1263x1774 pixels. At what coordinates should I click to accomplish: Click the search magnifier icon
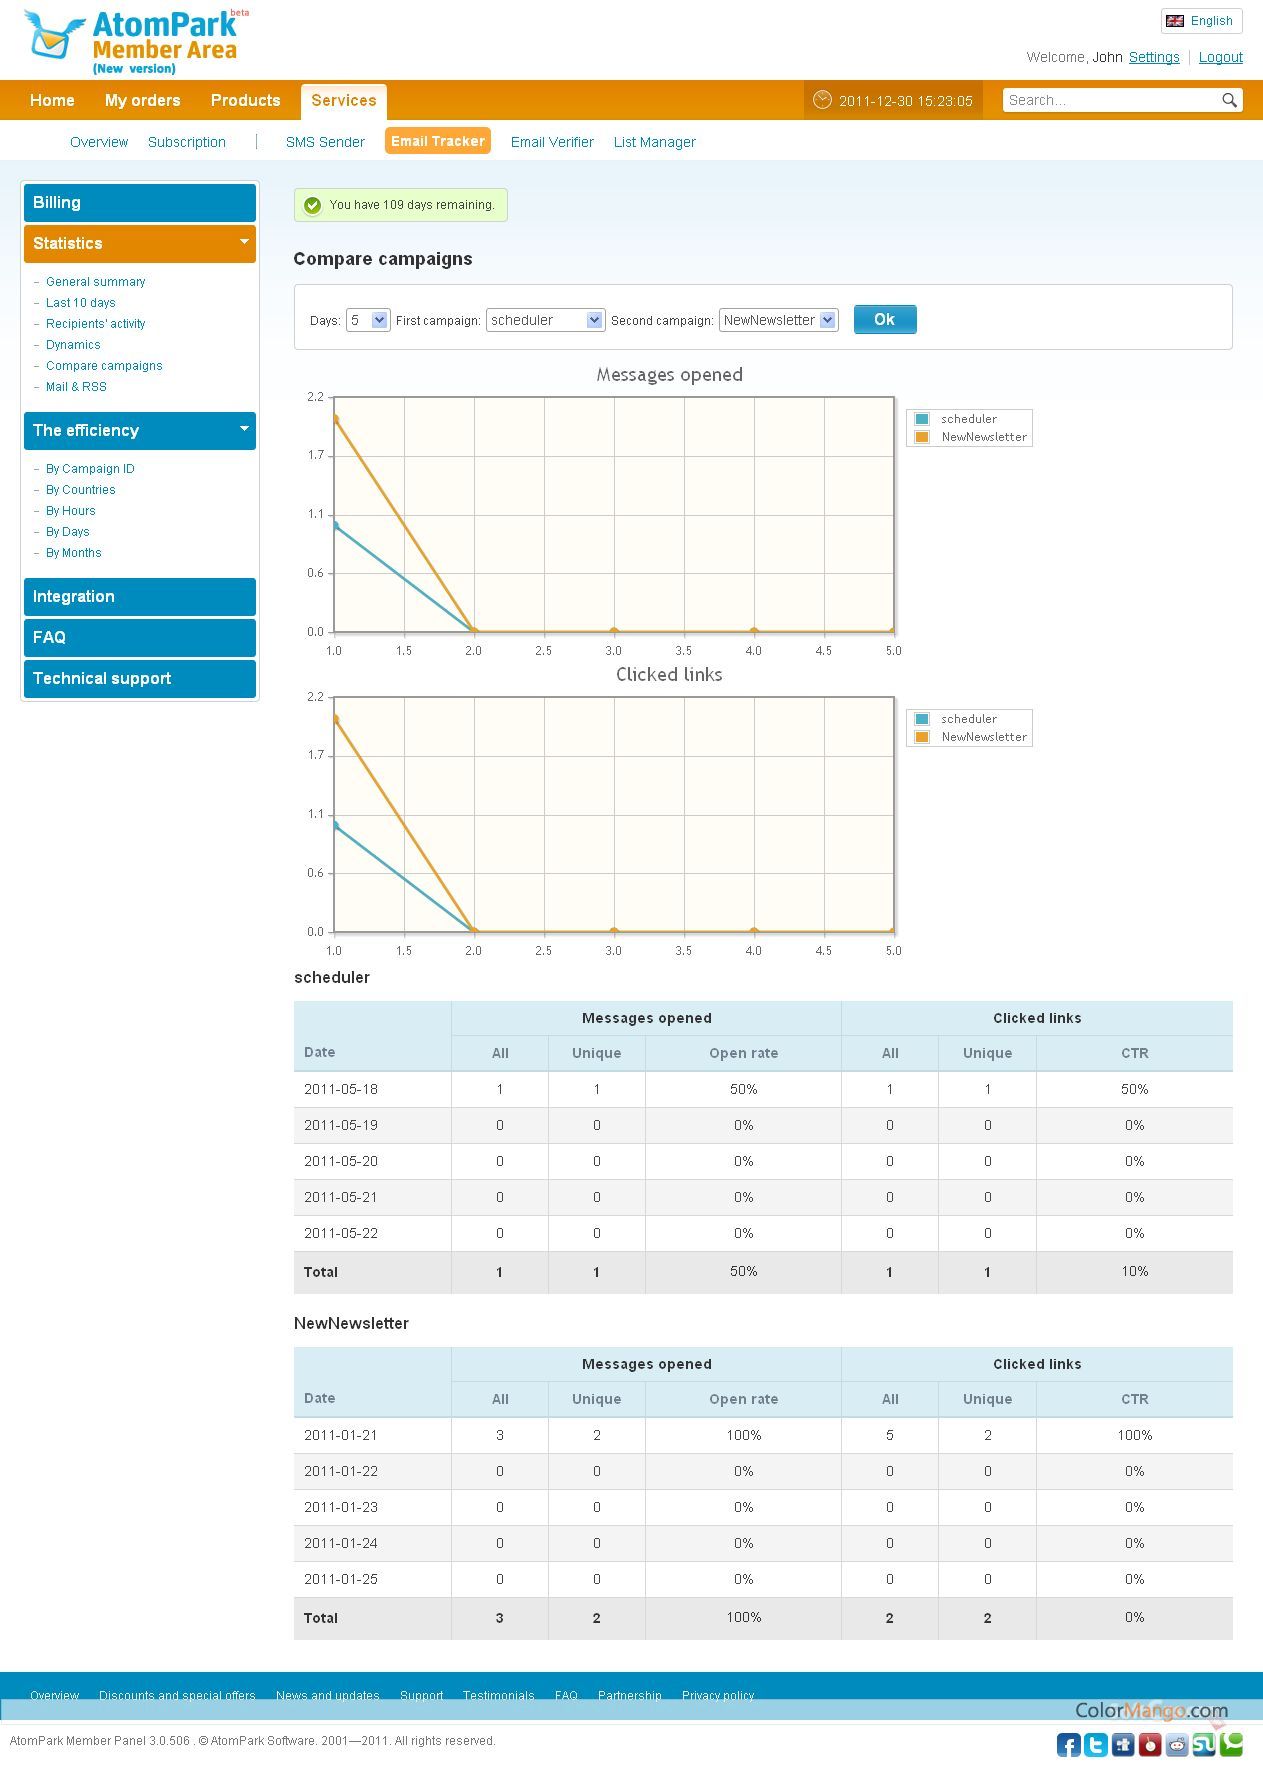click(x=1229, y=100)
